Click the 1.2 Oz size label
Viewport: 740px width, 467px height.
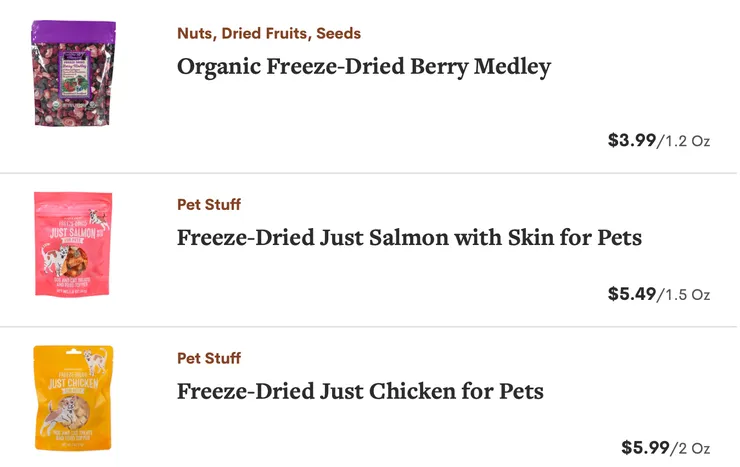click(687, 142)
